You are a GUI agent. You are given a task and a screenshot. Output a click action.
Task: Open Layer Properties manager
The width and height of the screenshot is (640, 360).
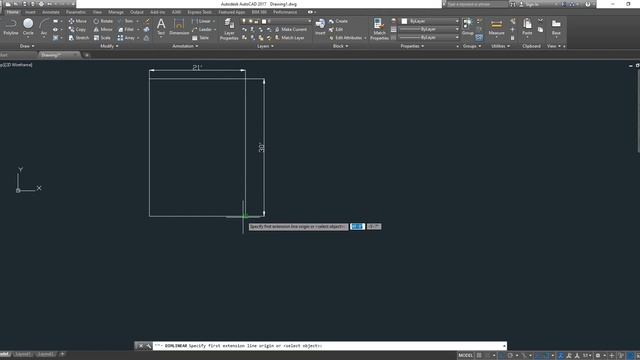(229, 29)
